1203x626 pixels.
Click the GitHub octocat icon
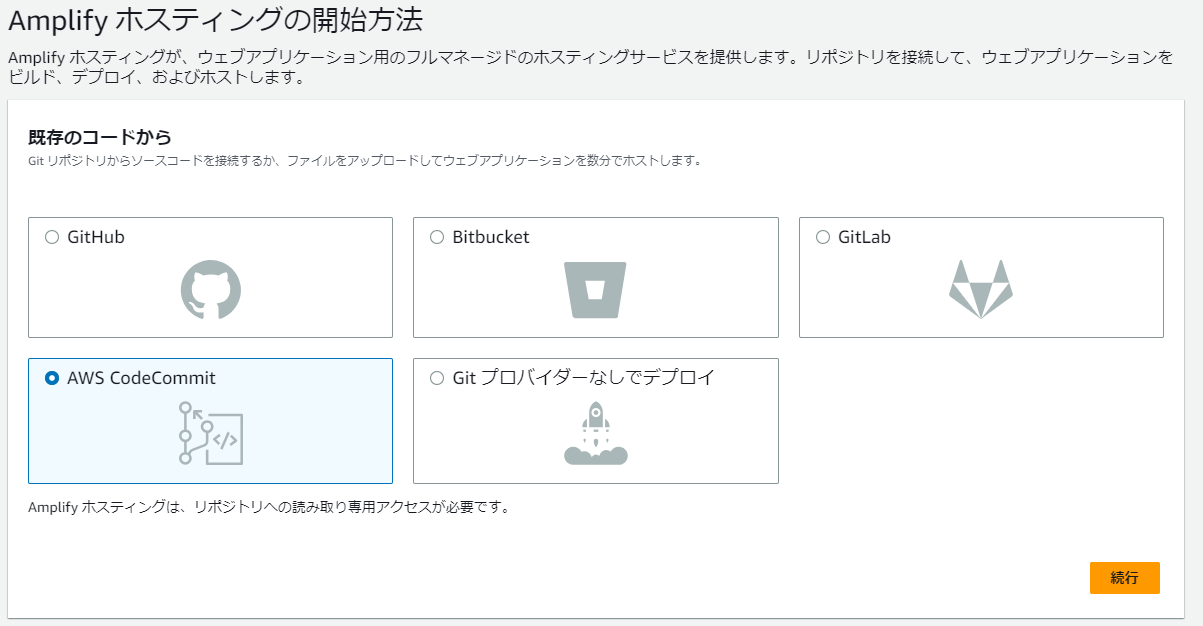210,290
